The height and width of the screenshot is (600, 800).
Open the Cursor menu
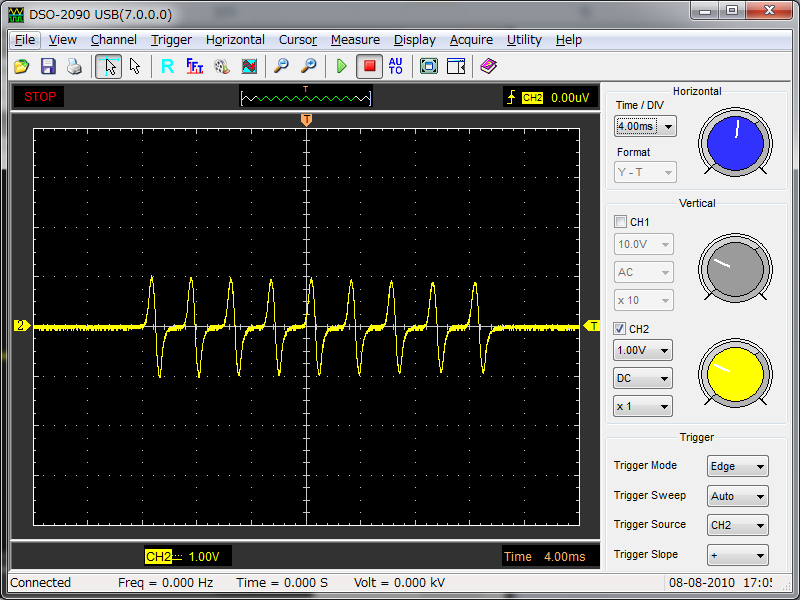(298, 40)
